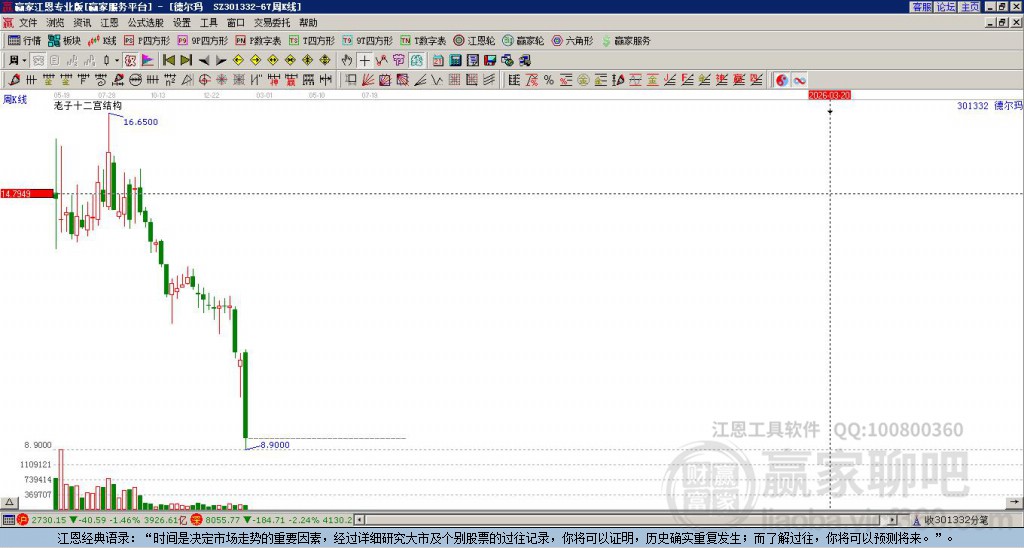Click the circled 金 golden ratio icon

pyautogui.click(x=583, y=80)
